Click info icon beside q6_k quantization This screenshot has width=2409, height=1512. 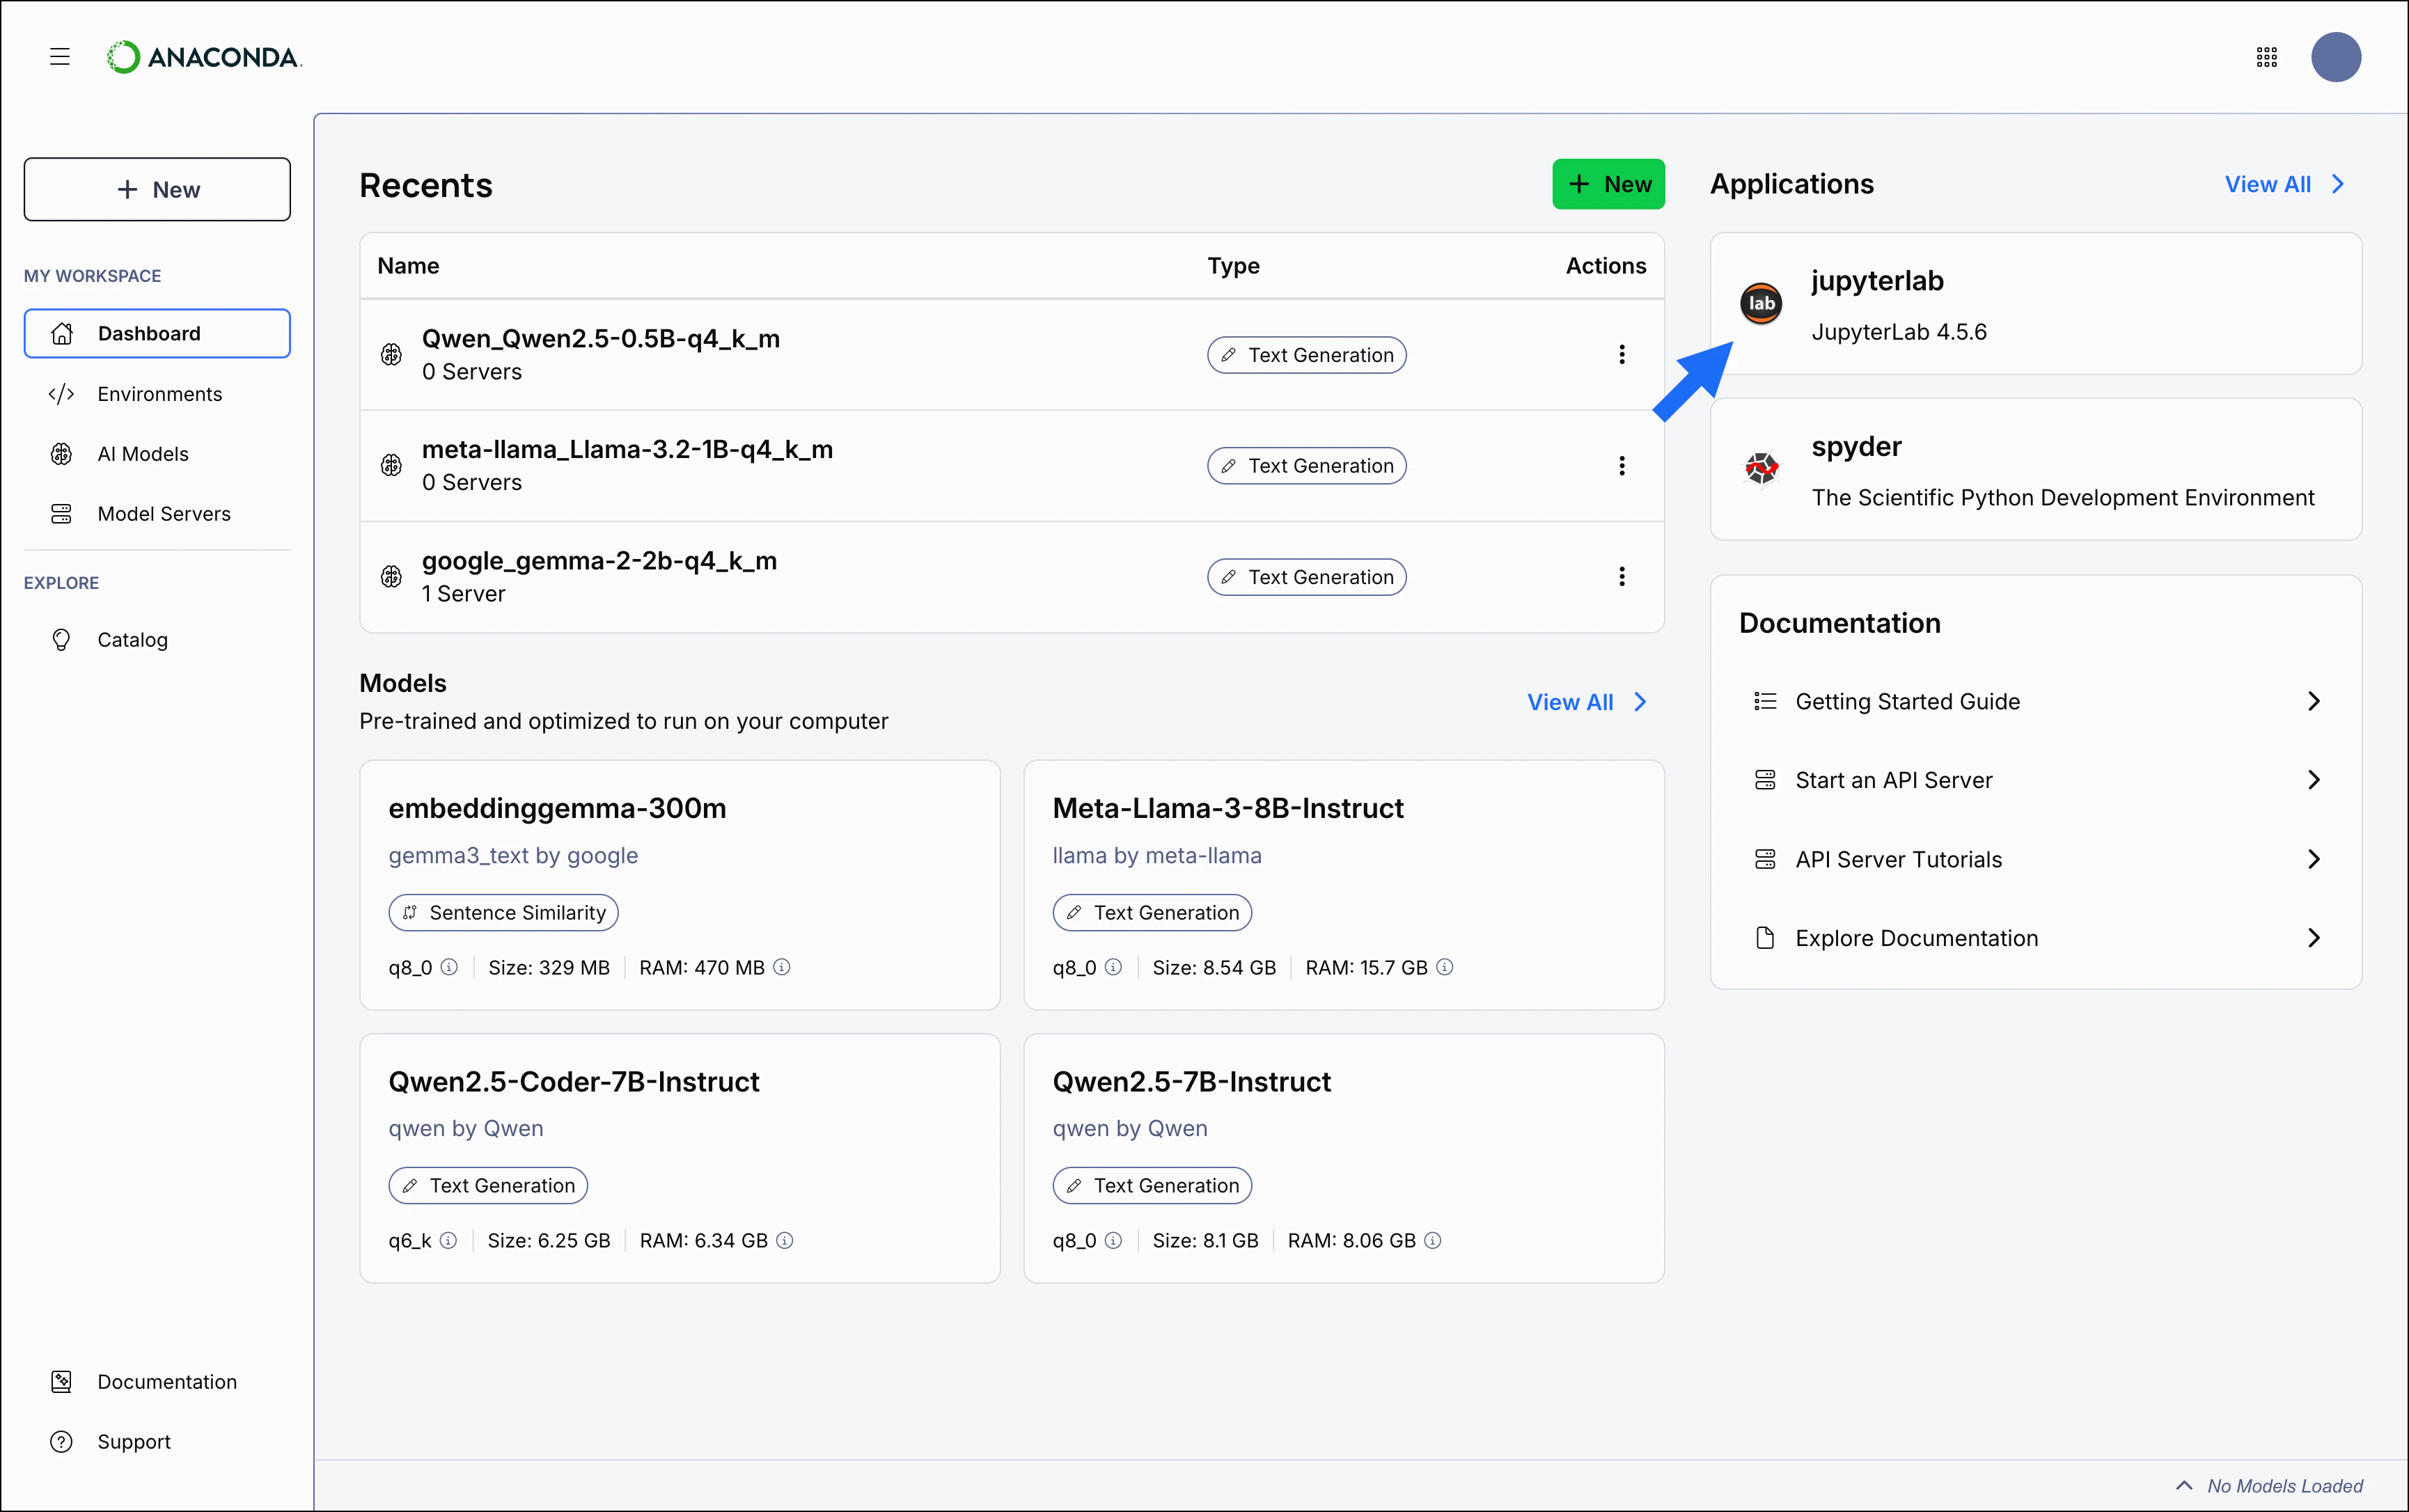point(448,1240)
